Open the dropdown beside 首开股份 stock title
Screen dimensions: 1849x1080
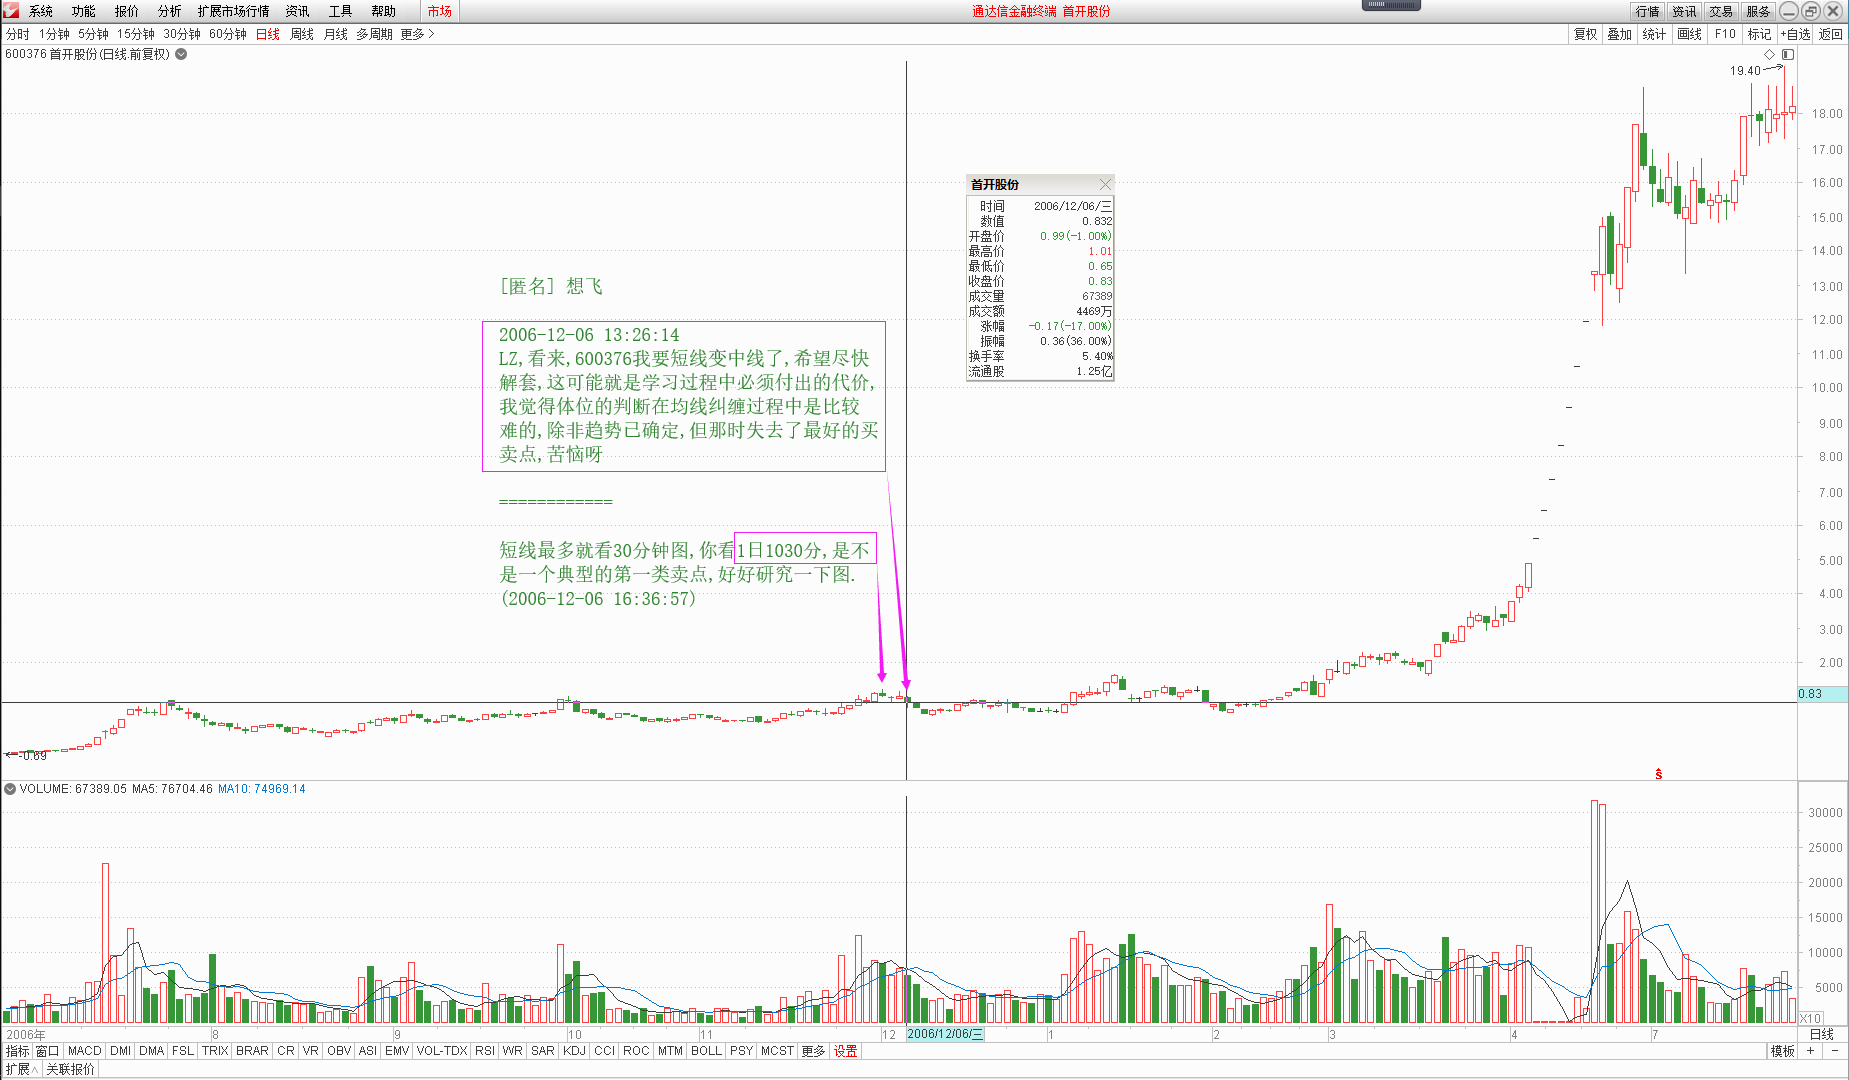(x=179, y=55)
